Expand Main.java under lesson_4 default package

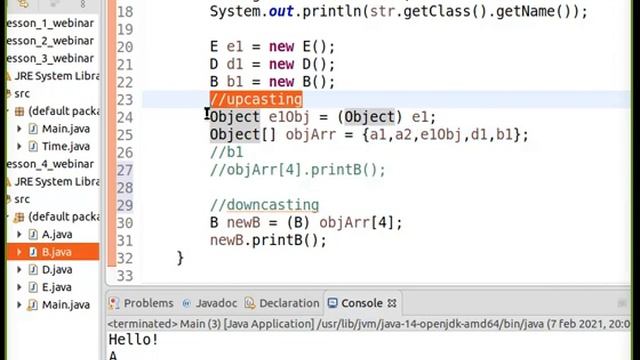coord(19,305)
